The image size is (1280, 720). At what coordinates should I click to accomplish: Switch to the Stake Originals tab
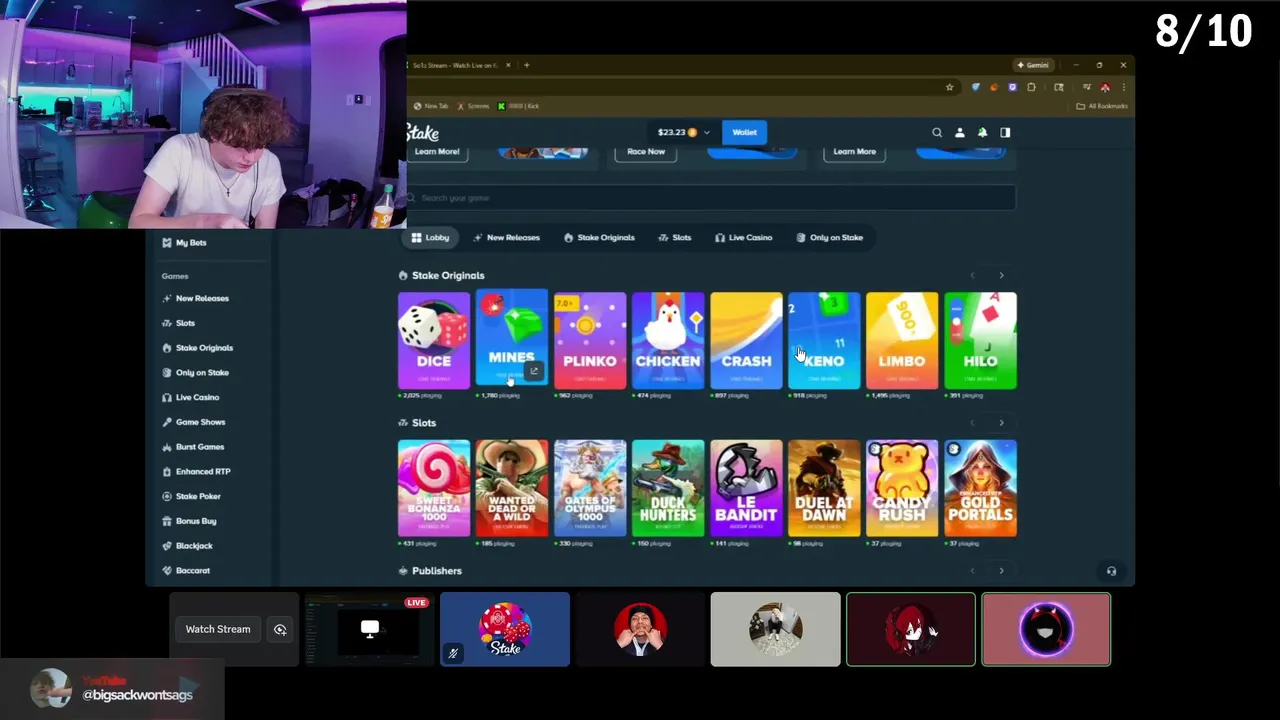[600, 238]
